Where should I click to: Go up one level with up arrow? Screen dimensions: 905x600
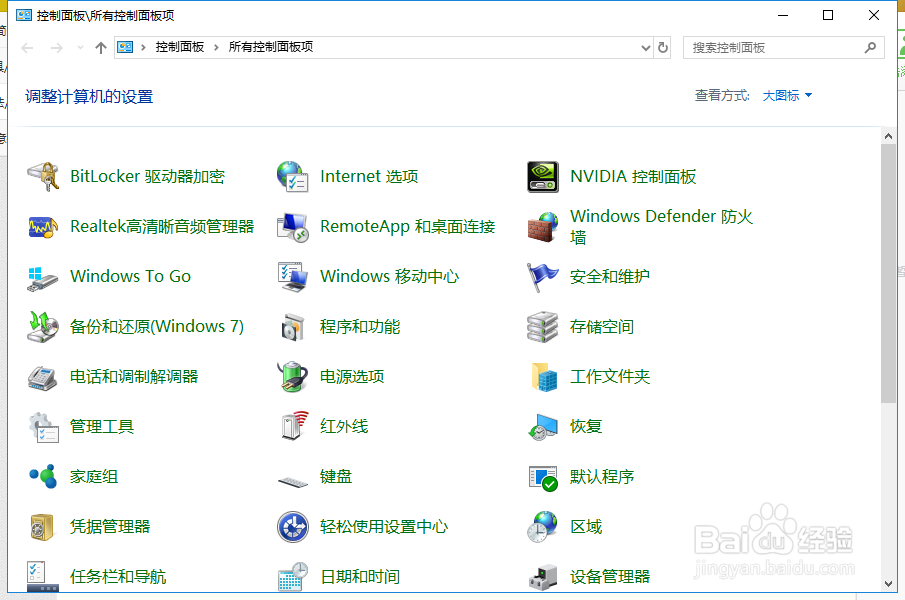pyautogui.click(x=101, y=48)
